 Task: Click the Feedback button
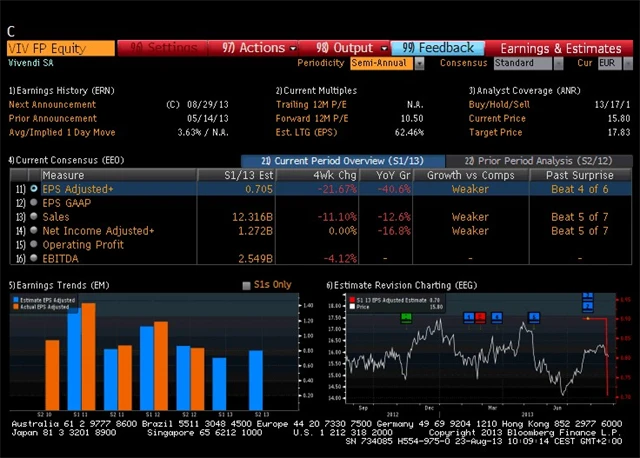tap(438, 47)
